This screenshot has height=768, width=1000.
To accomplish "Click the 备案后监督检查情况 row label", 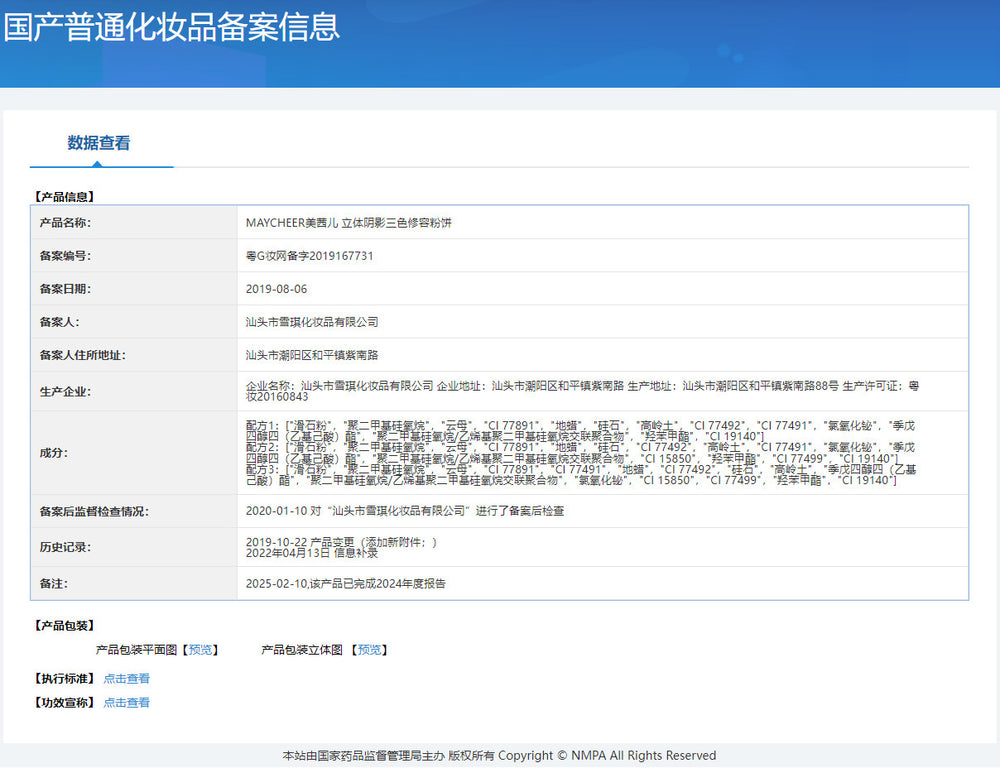I will (x=94, y=512).
